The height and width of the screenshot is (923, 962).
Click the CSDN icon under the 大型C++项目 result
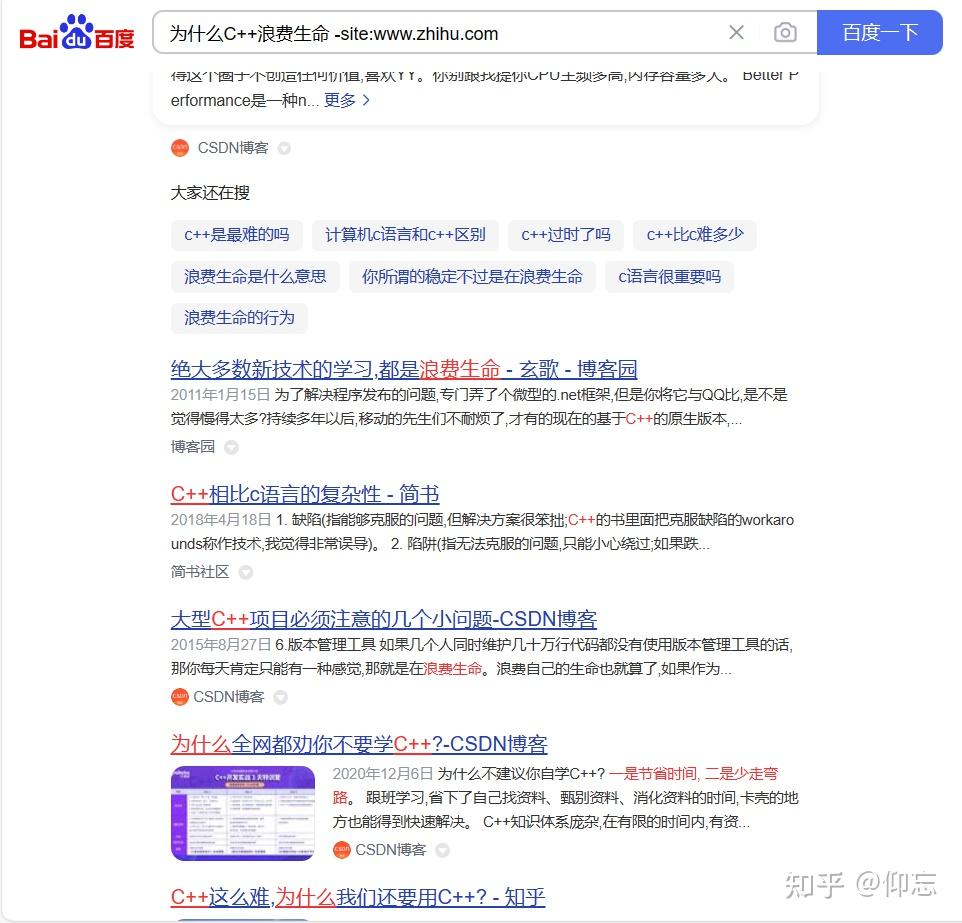pos(179,697)
